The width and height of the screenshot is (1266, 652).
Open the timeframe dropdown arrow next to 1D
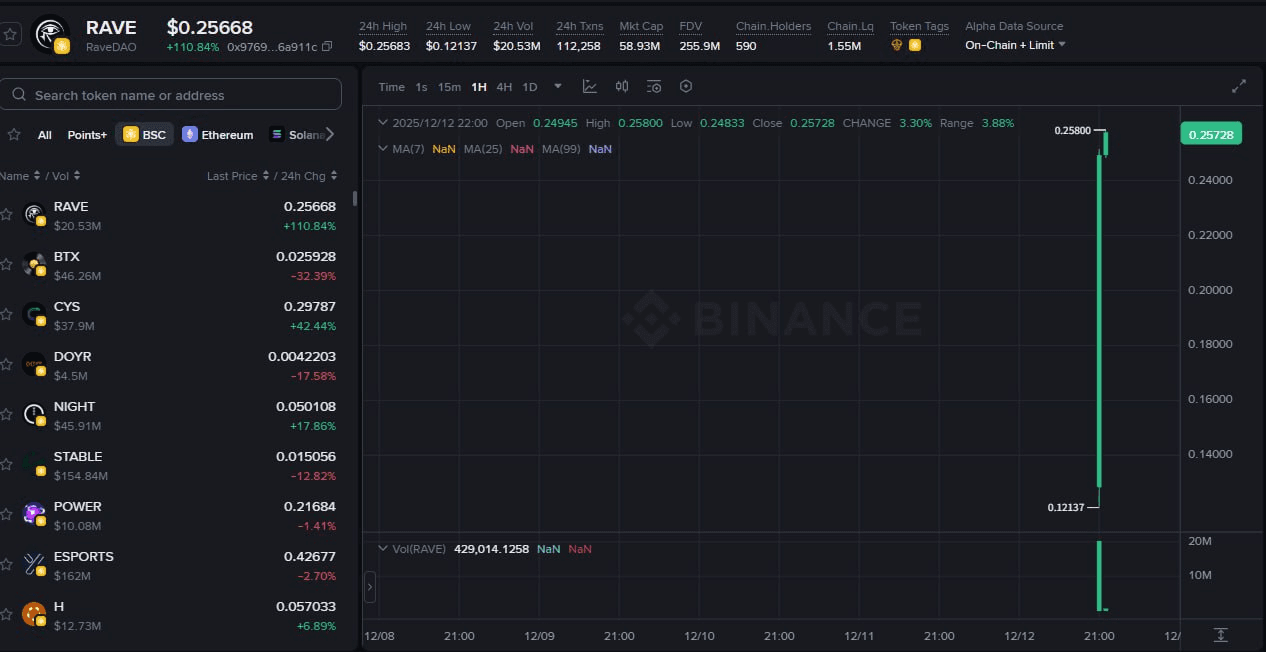pos(556,86)
